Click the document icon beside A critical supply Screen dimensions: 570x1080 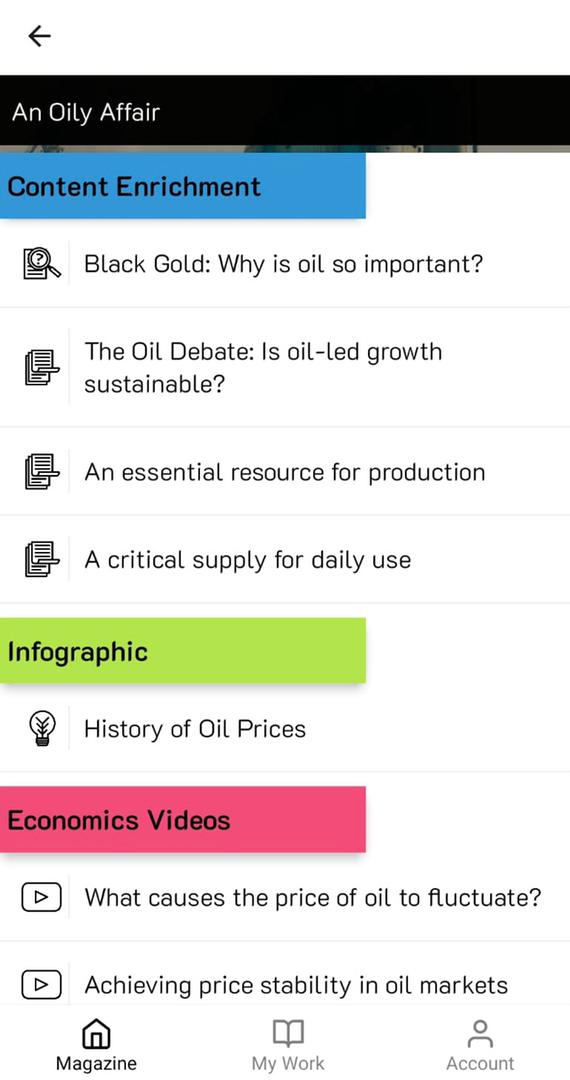coord(42,559)
